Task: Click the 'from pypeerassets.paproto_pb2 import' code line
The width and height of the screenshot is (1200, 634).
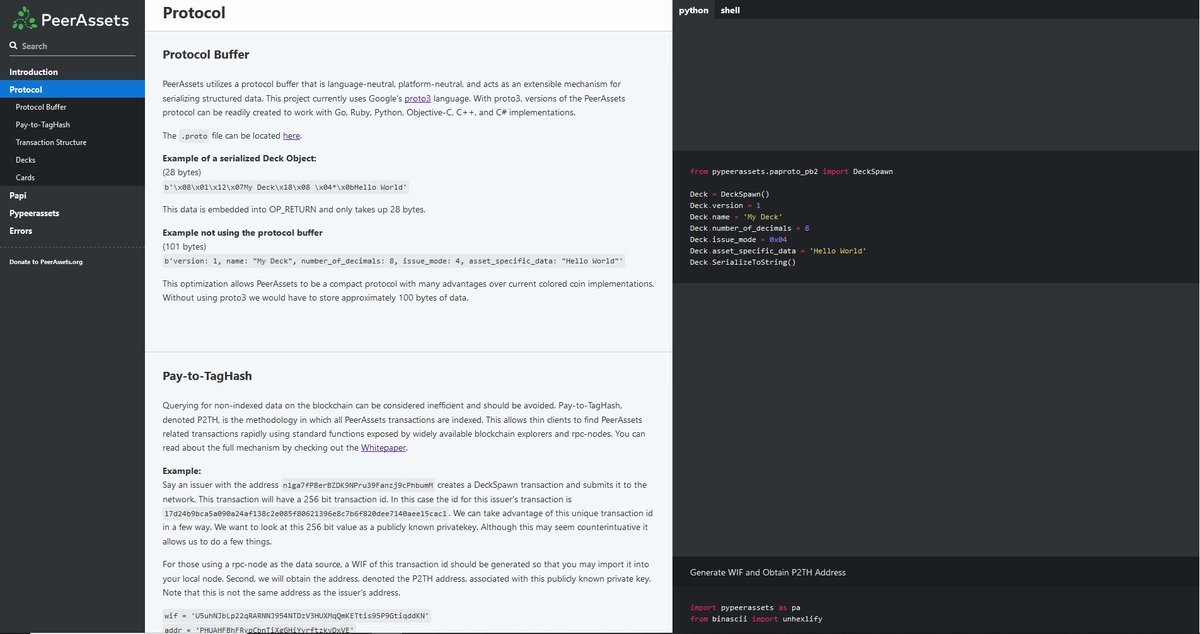Action: (791, 172)
